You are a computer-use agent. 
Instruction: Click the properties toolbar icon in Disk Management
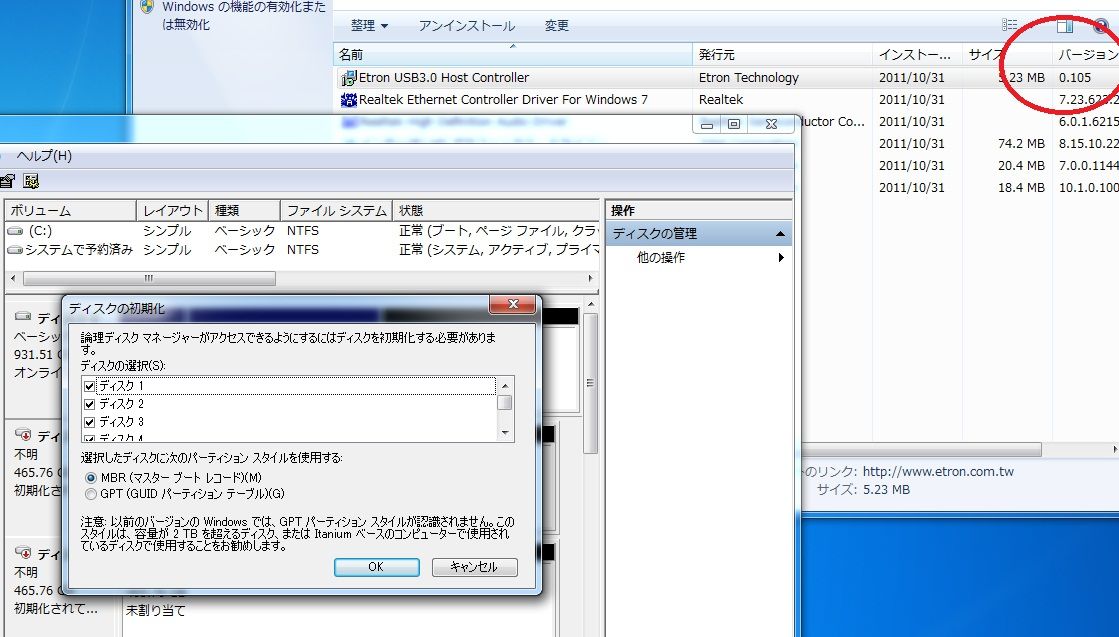click(7, 181)
